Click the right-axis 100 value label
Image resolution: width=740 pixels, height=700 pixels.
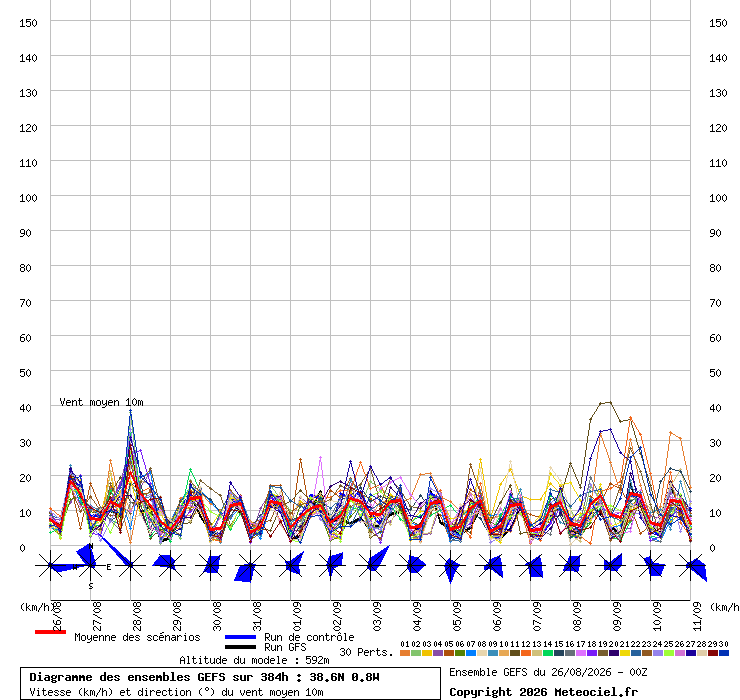click(718, 198)
